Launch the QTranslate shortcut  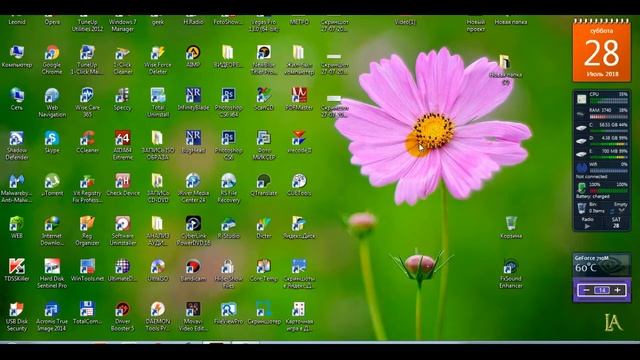(264, 185)
